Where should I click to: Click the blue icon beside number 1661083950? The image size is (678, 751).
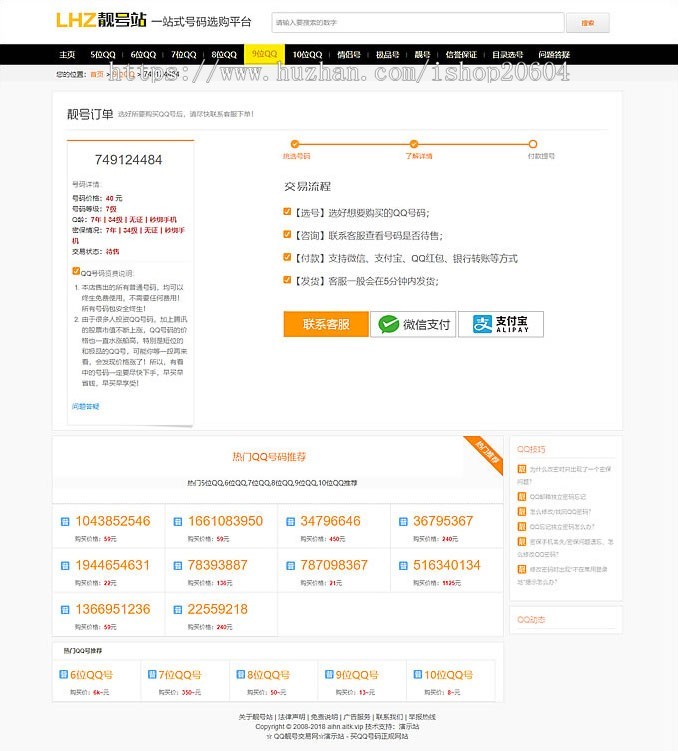[x=178, y=522]
